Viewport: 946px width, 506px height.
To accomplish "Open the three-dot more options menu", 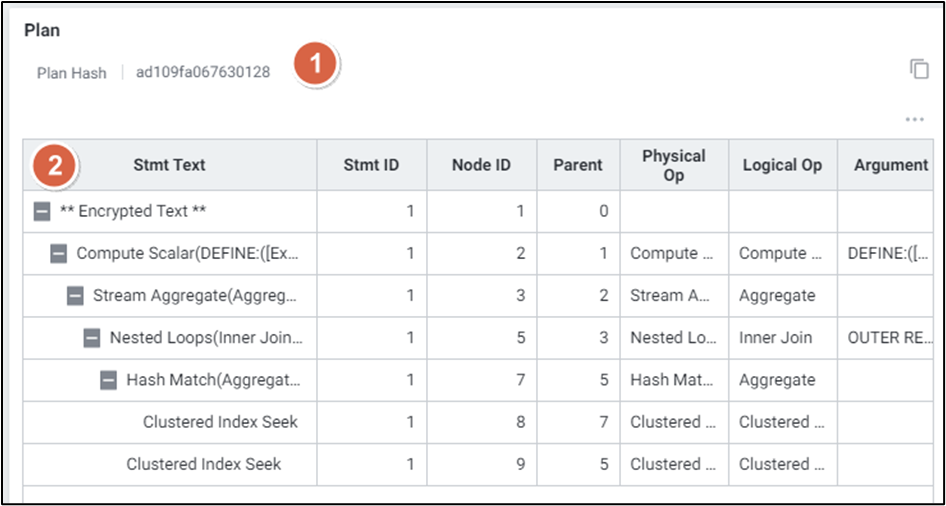I will tap(914, 120).
